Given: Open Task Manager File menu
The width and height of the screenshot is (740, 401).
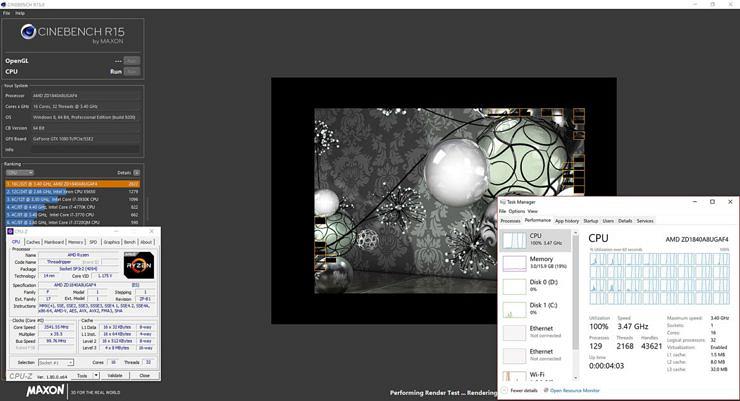Looking at the screenshot, I should click(x=503, y=211).
